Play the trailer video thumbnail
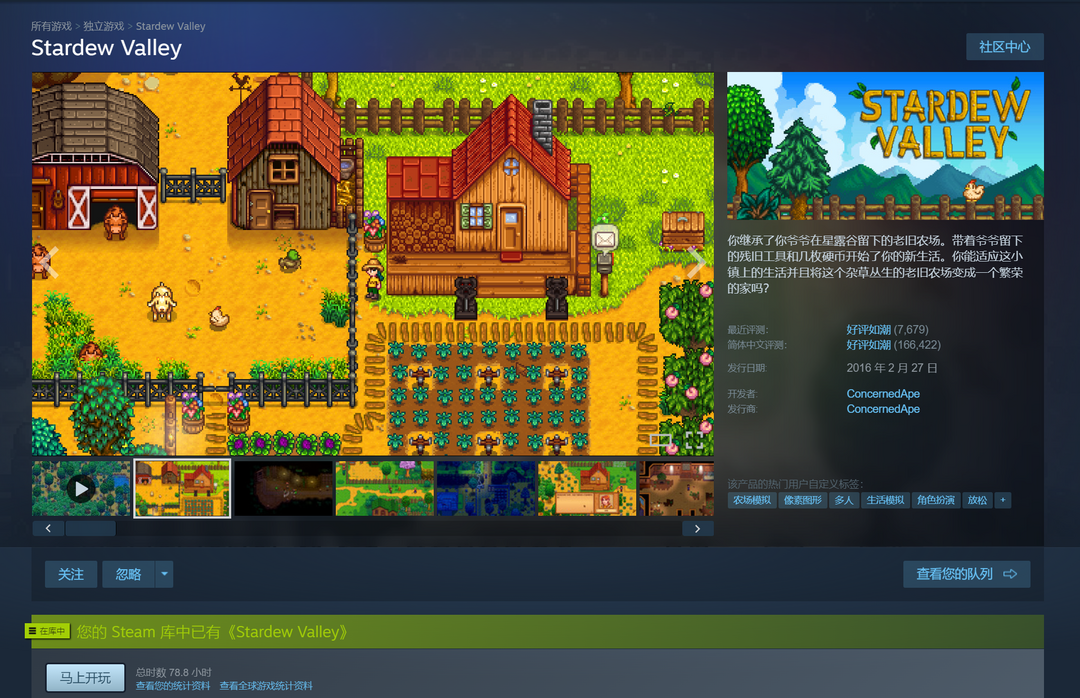1080x698 pixels. [81, 488]
